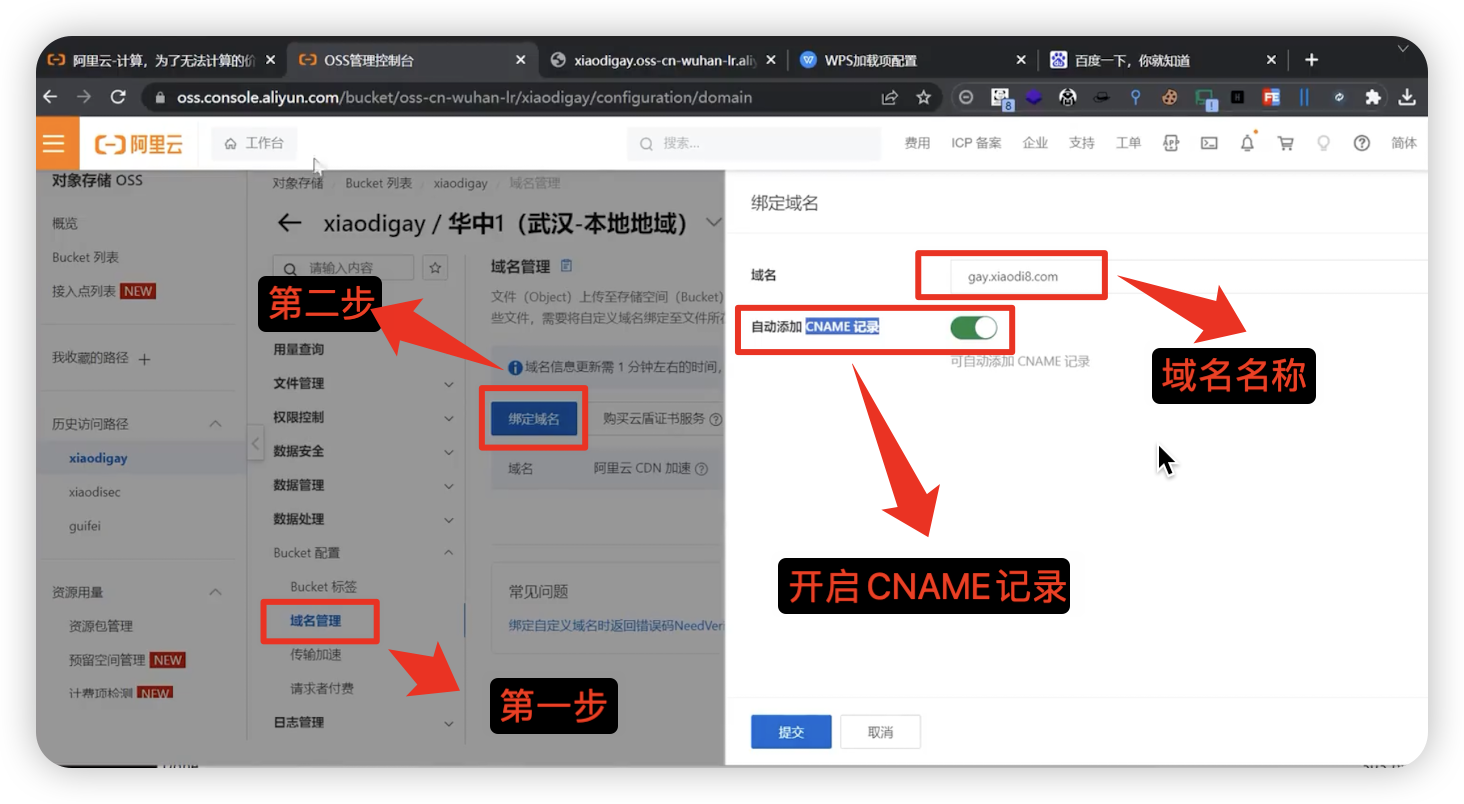Open the 企业 top menu
Viewport: 1464px width, 804px height.
1035,143
